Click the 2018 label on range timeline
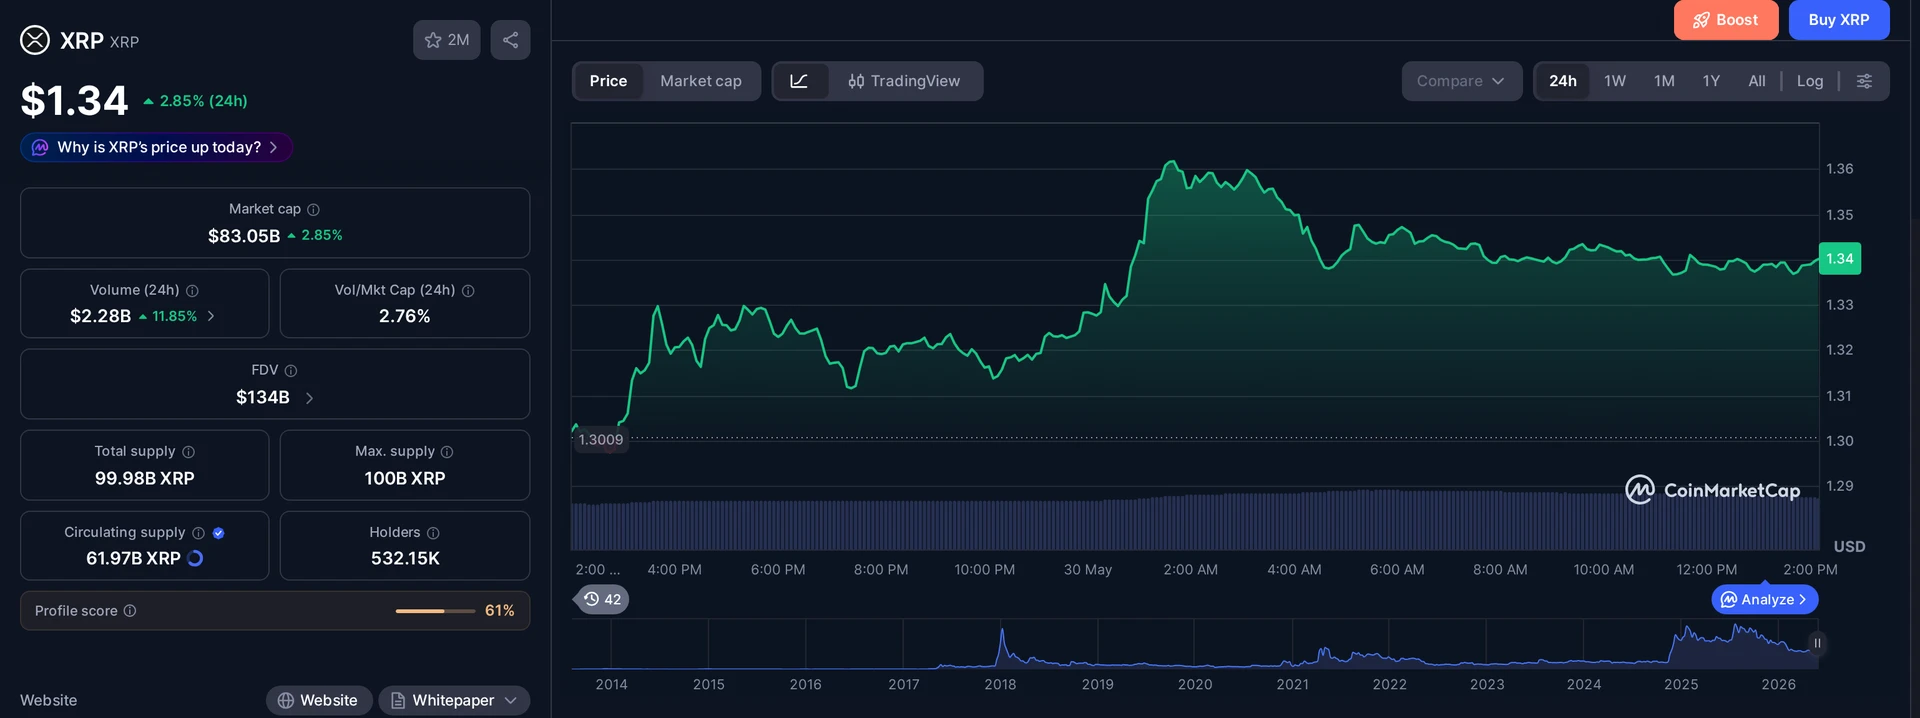This screenshot has width=1920, height=718. [1000, 685]
